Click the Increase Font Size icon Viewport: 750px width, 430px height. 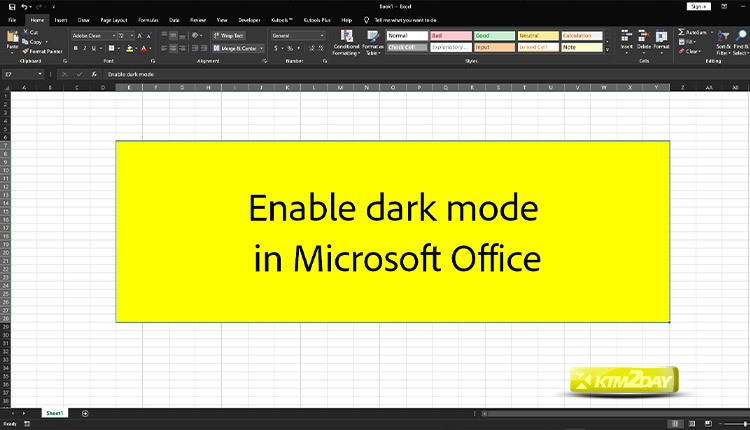click(140, 36)
